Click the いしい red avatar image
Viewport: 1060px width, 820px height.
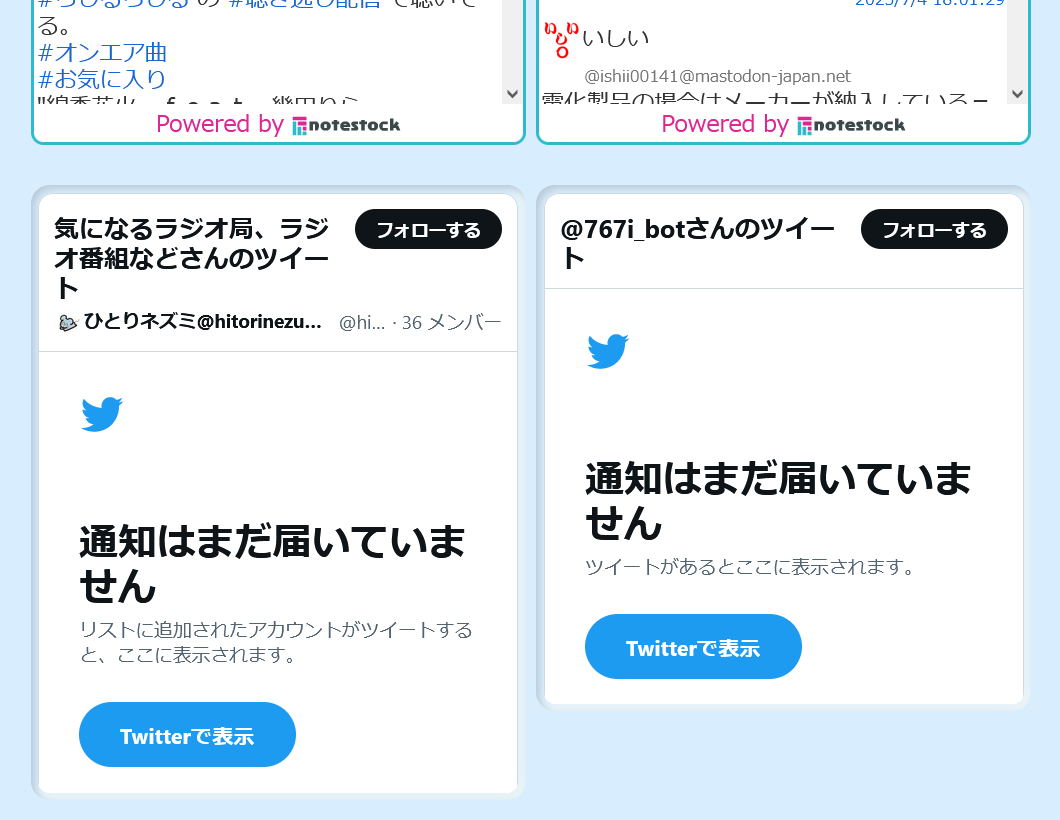coord(562,40)
